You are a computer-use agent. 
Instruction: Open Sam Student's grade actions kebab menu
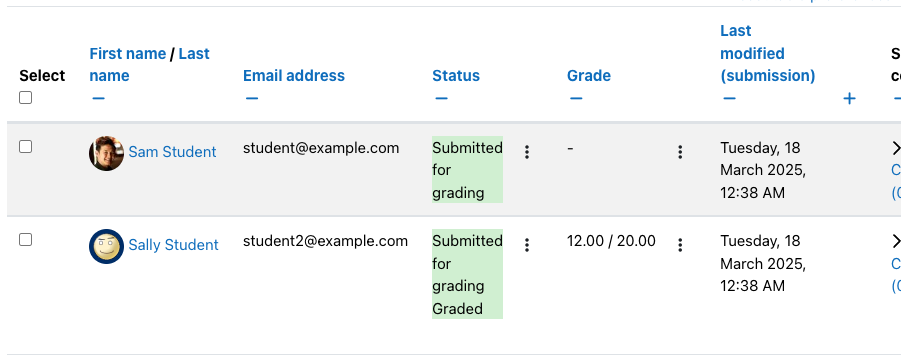point(680,152)
